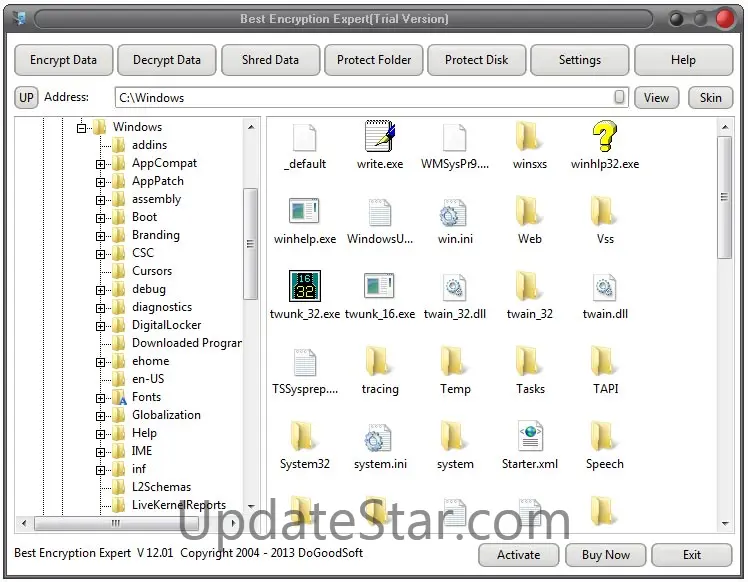
Task: Open the Protect Folder section
Action: (x=374, y=60)
